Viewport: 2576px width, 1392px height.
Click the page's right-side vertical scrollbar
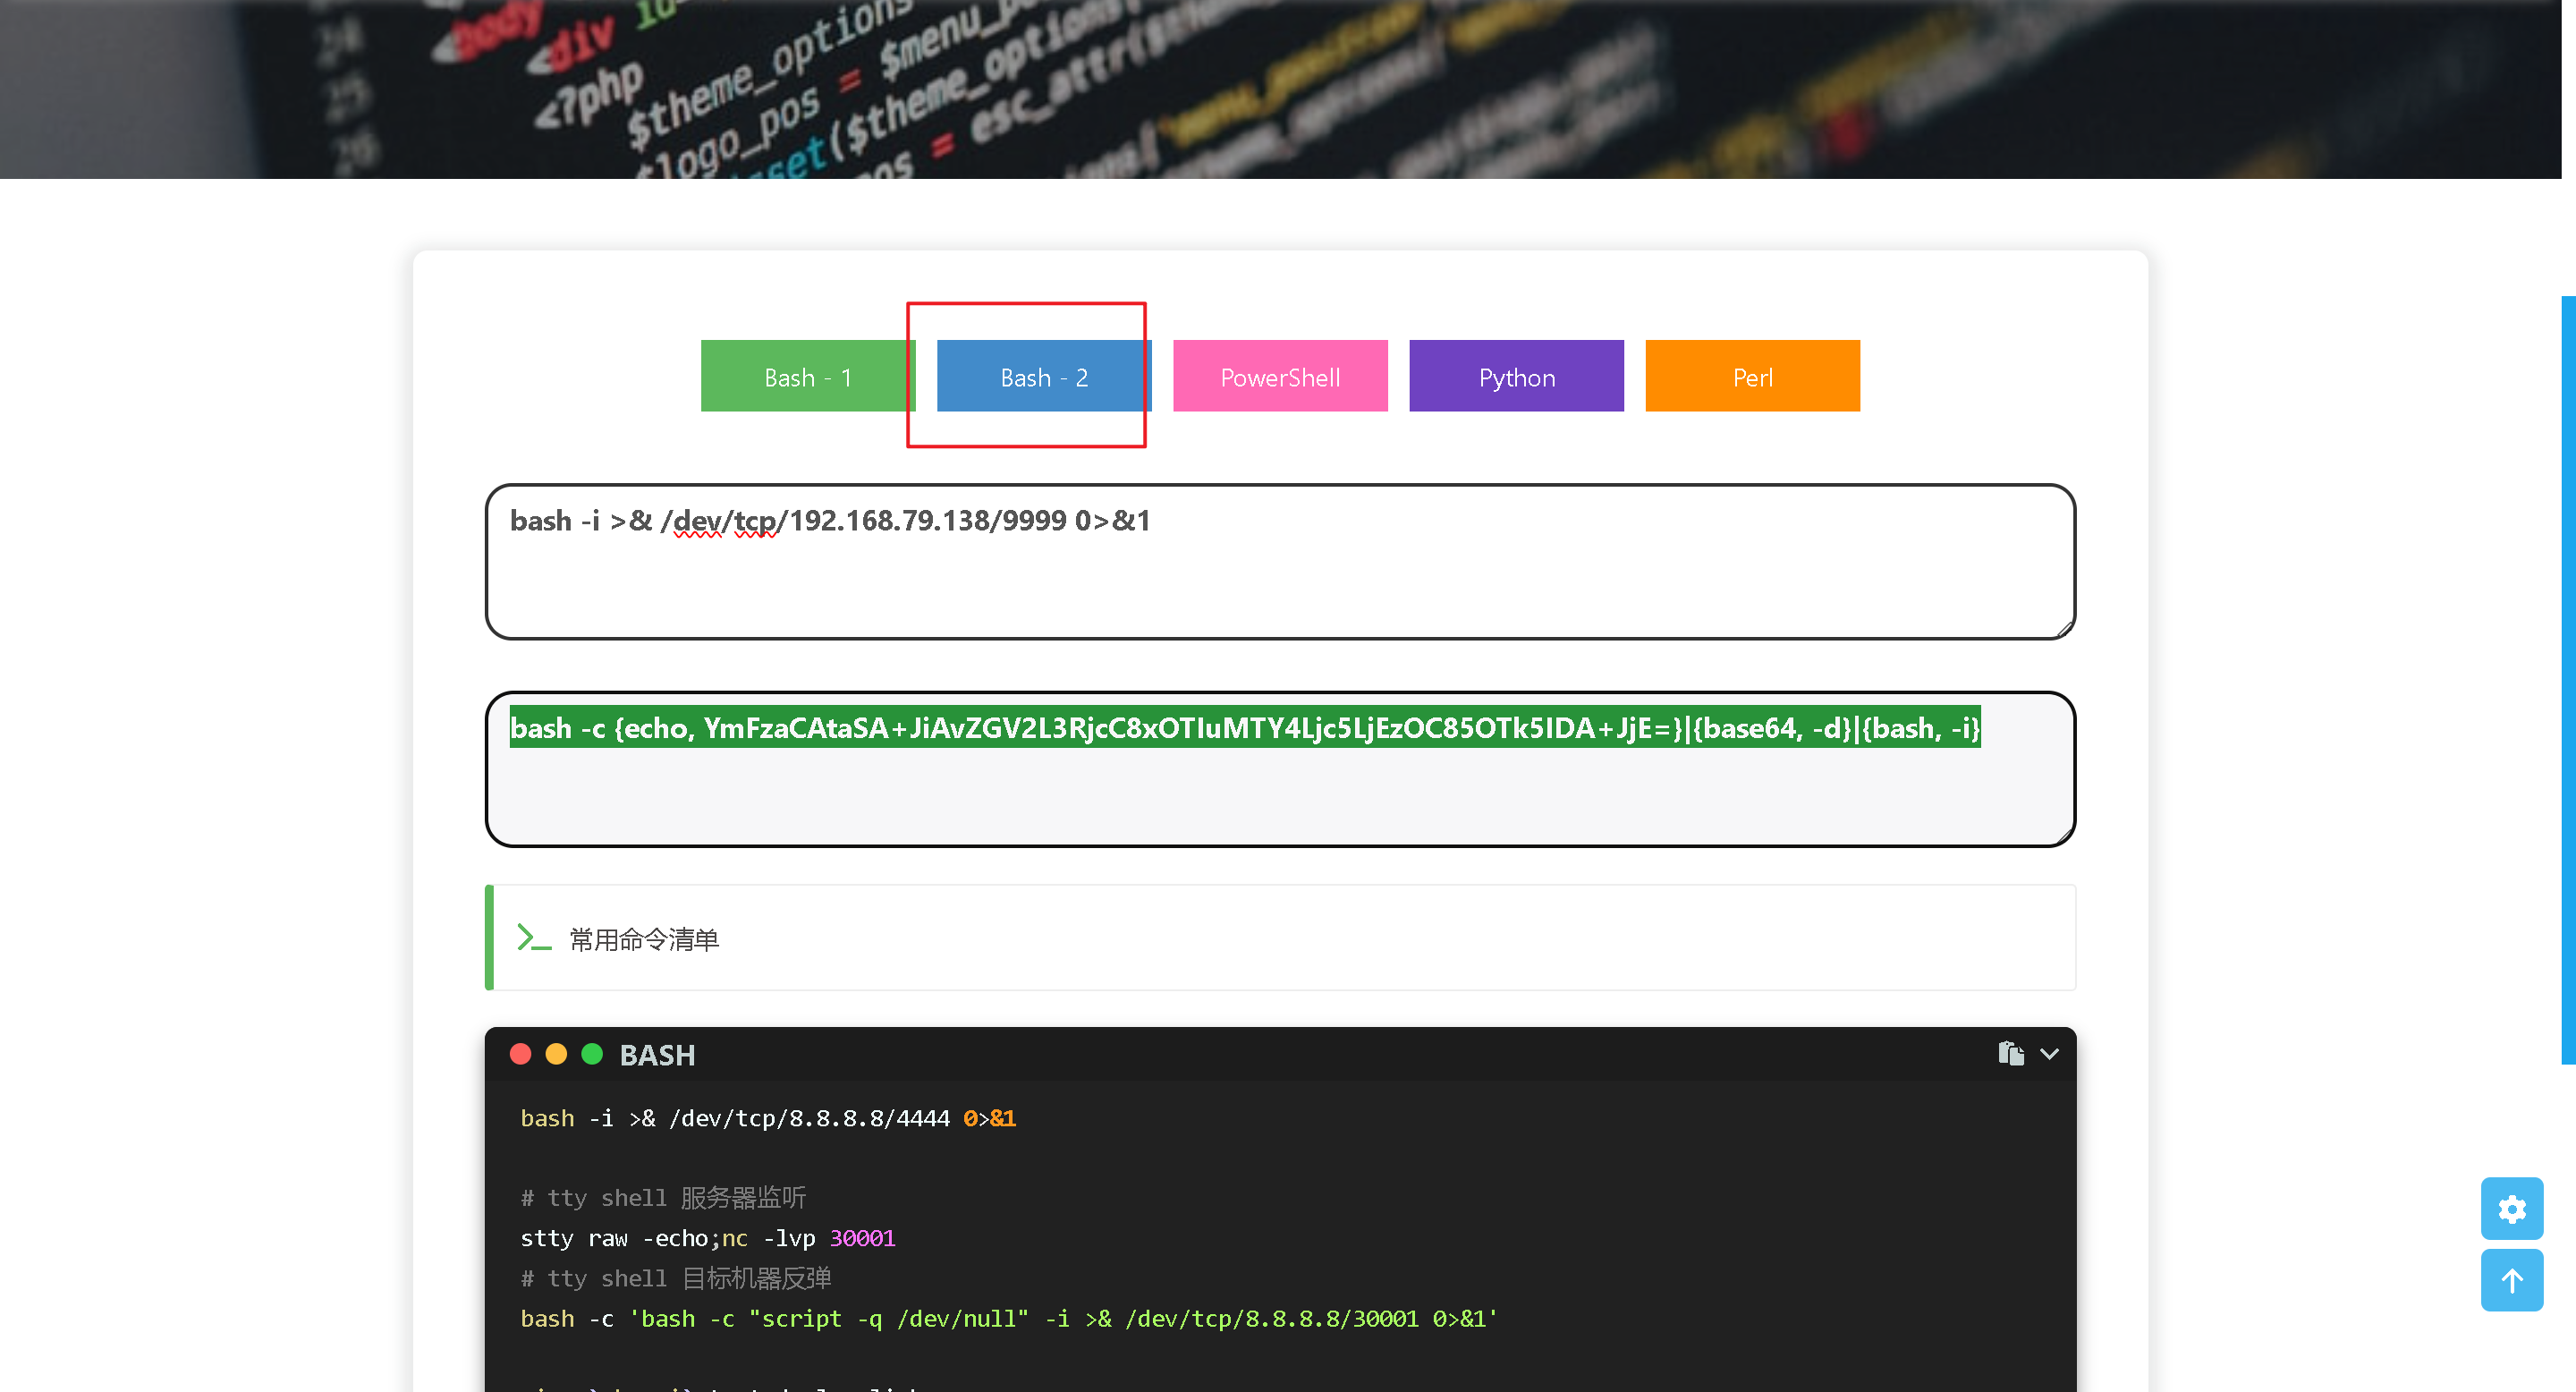(x=2567, y=680)
